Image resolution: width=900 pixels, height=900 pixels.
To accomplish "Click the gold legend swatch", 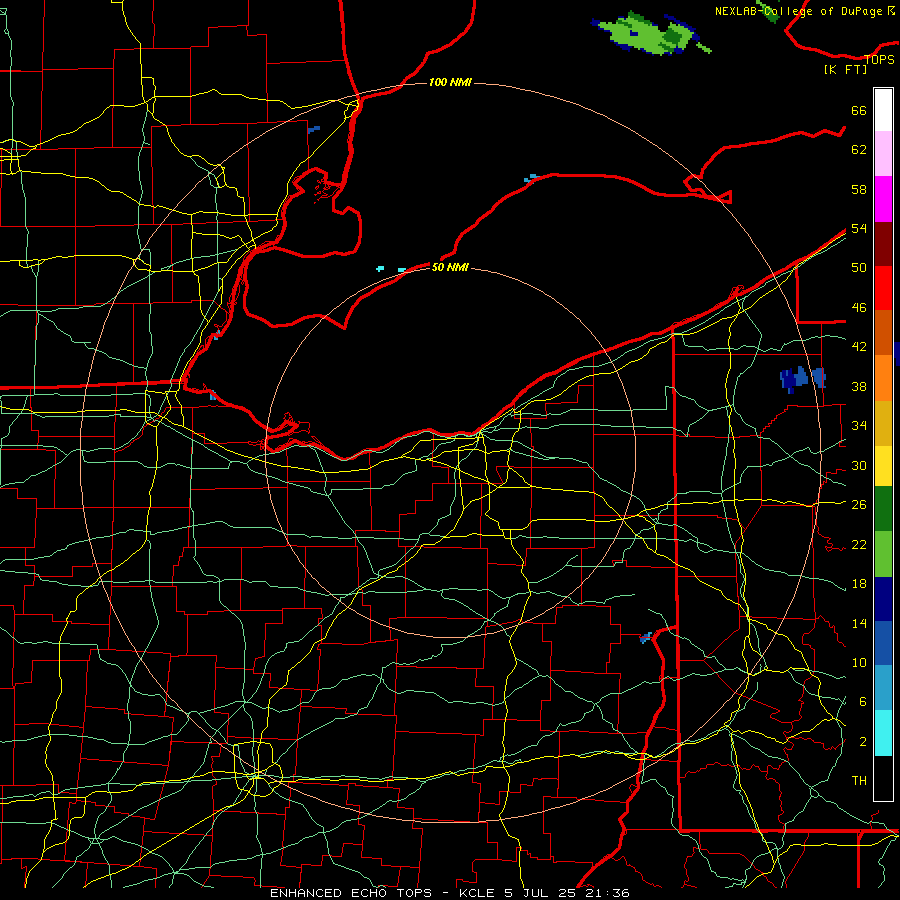I will coord(883,423).
